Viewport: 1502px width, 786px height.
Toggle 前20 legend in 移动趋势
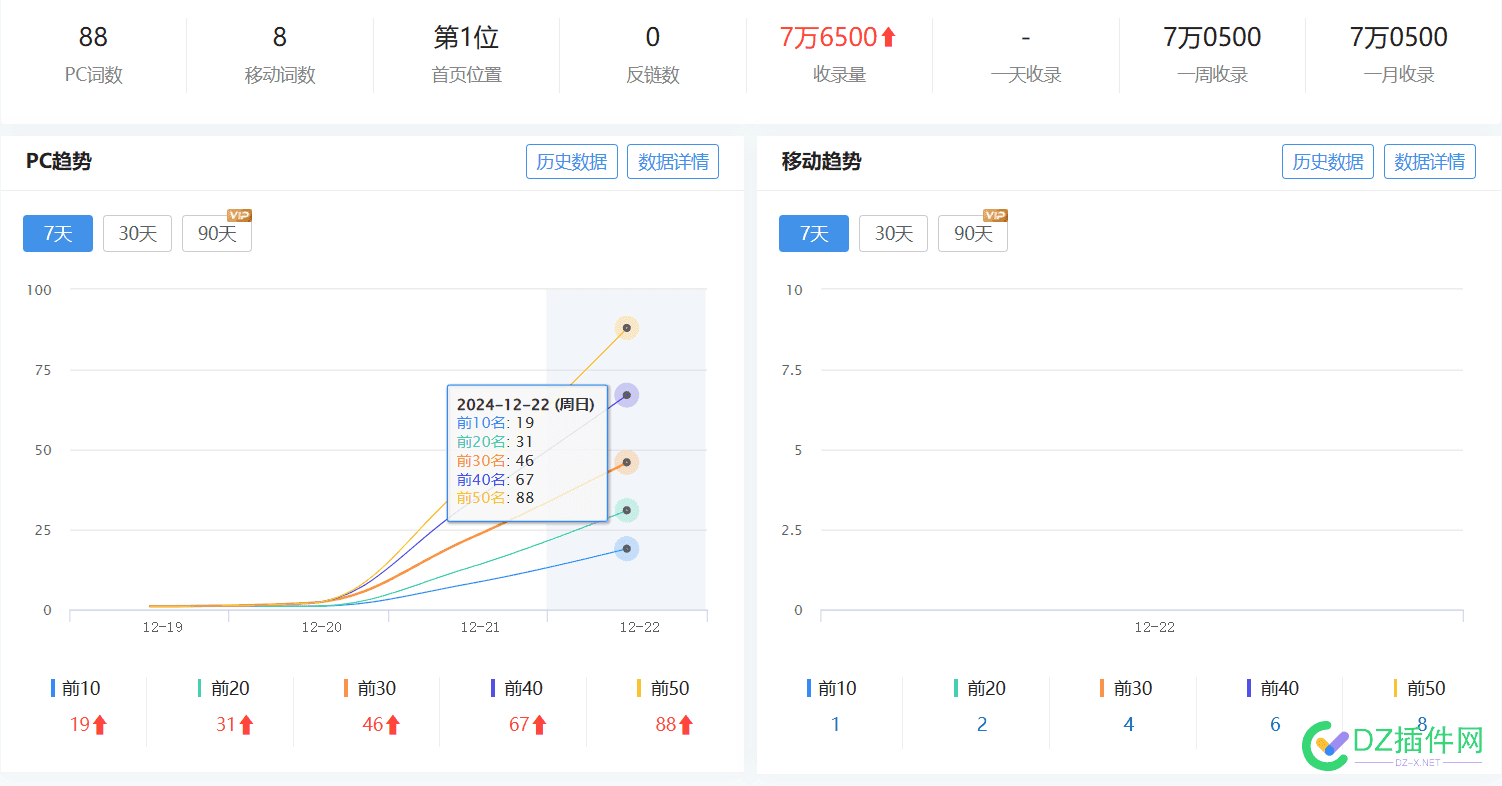click(x=979, y=688)
